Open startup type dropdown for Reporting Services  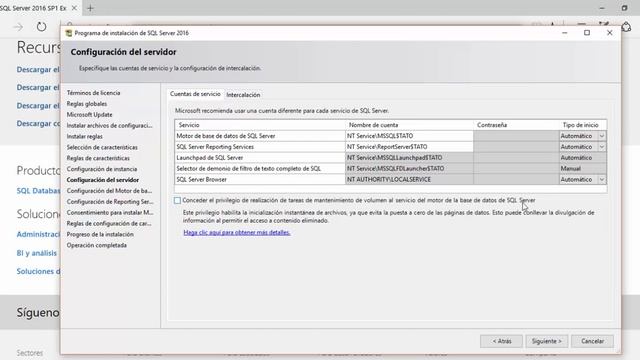coord(602,147)
